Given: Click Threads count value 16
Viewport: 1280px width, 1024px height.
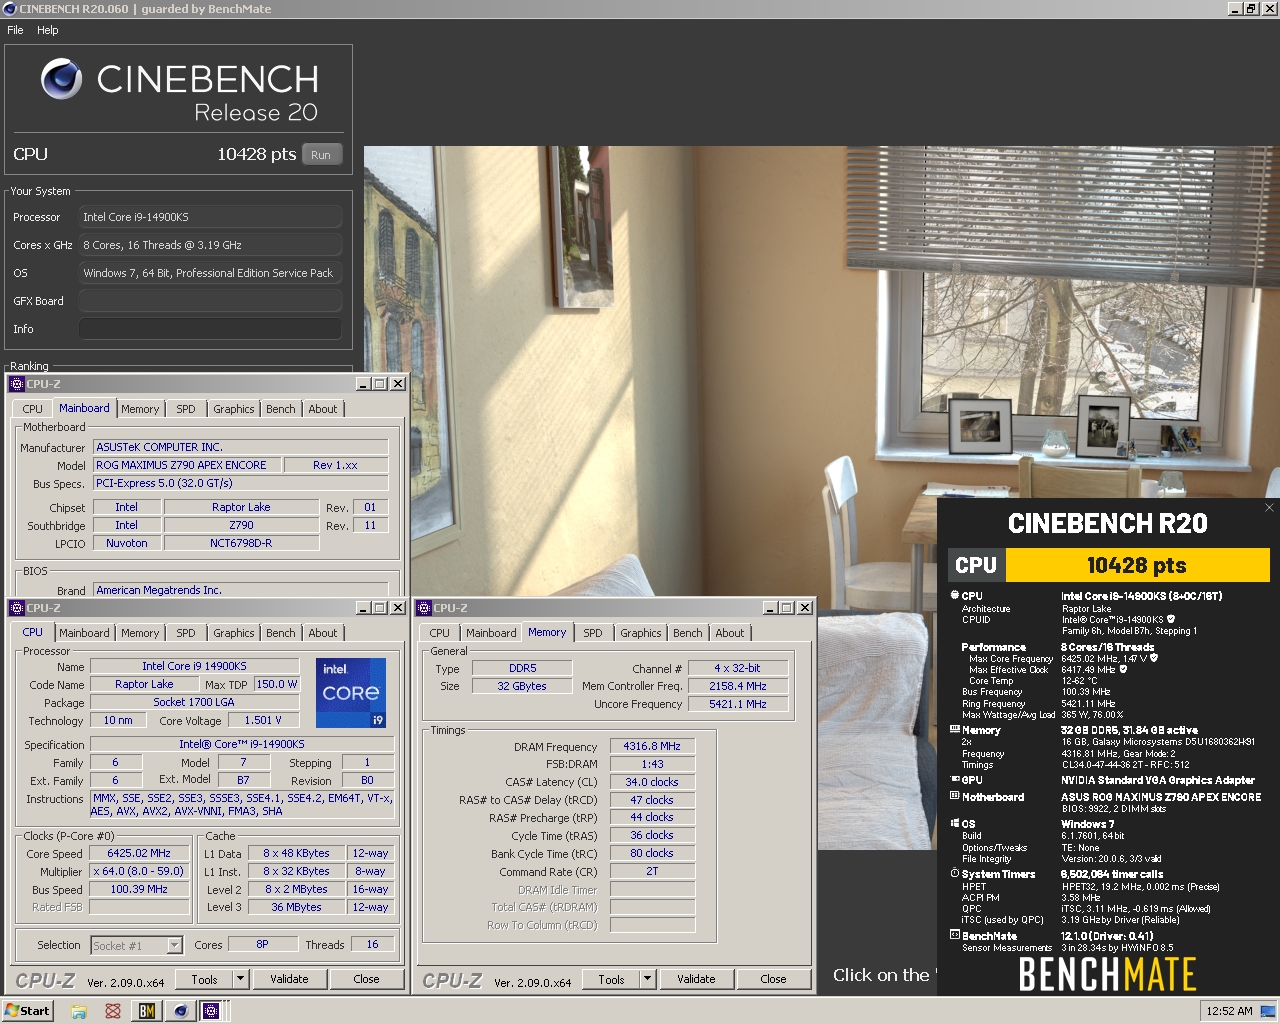Looking at the screenshot, I should [372, 945].
